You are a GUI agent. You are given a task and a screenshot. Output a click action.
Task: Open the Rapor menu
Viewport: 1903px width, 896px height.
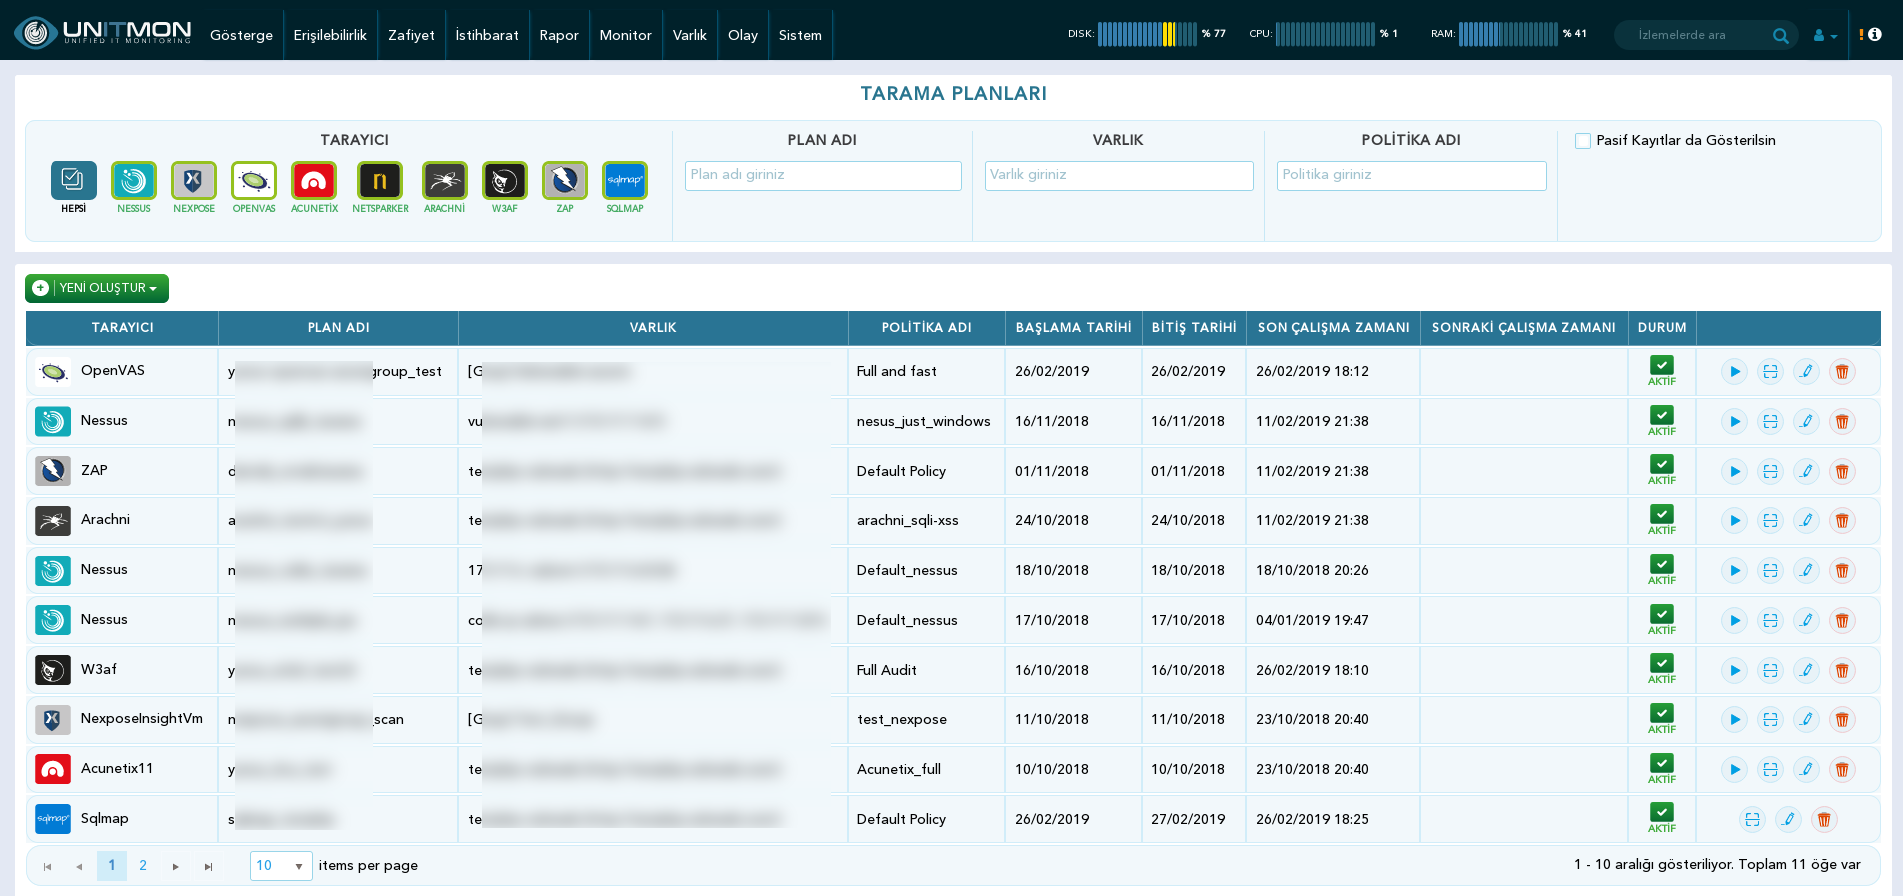559,35
